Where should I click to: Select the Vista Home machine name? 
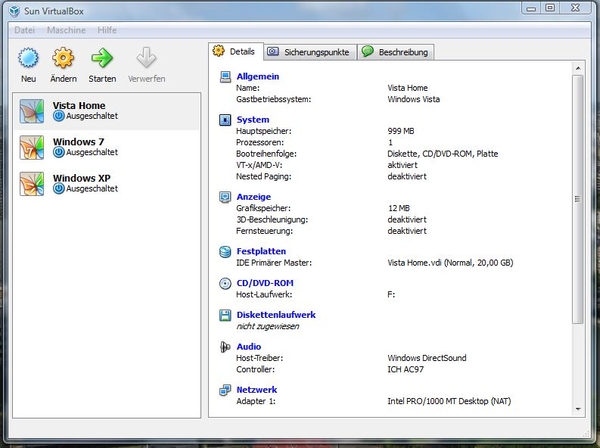(x=79, y=106)
